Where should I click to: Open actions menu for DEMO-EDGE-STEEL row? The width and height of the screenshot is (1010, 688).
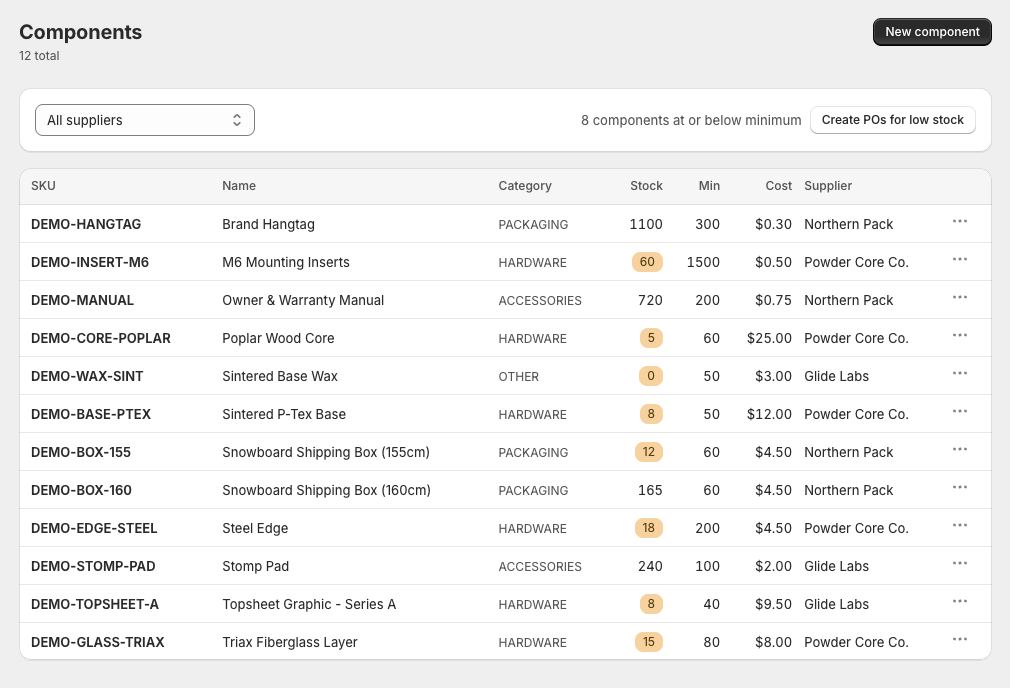pyautogui.click(x=960, y=526)
